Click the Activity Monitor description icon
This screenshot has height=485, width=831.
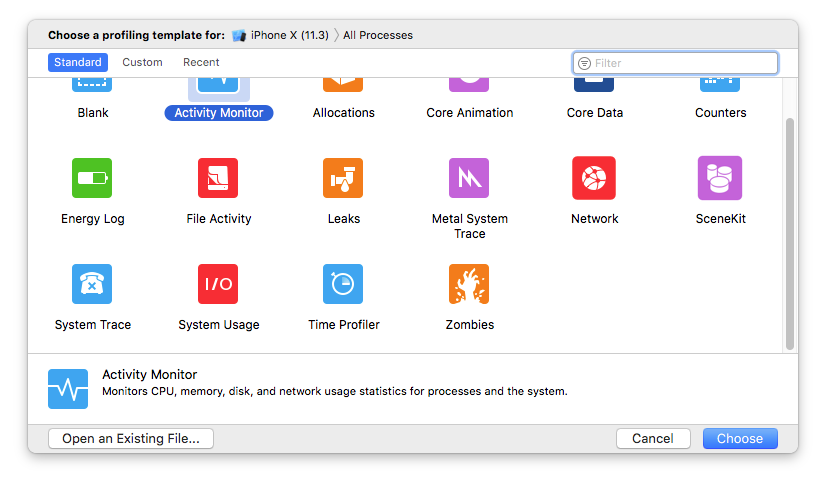pyautogui.click(x=68, y=389)
